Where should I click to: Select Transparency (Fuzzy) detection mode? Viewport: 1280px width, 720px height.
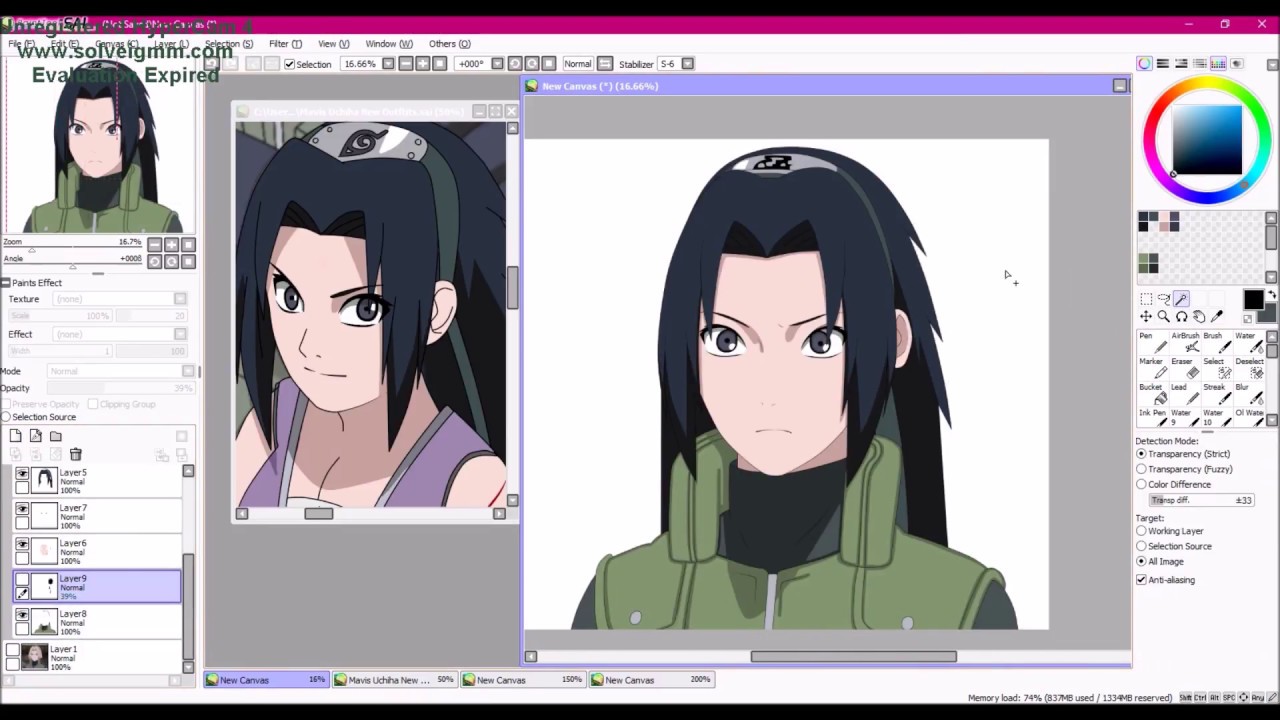click(x=1141, y=469)
